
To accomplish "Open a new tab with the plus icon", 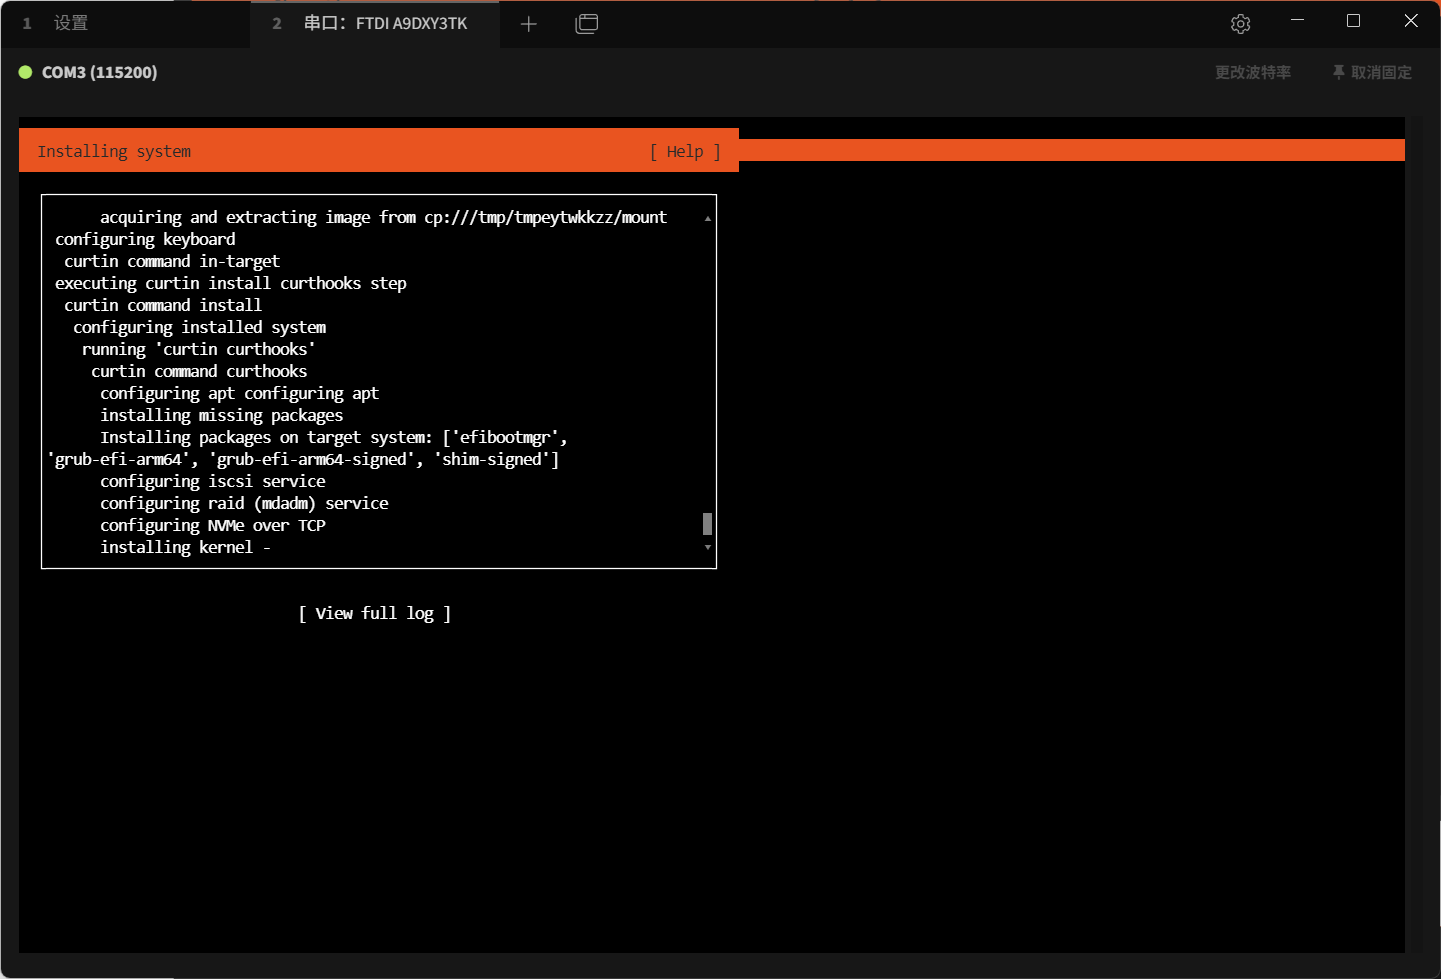I will click(529, 24).
